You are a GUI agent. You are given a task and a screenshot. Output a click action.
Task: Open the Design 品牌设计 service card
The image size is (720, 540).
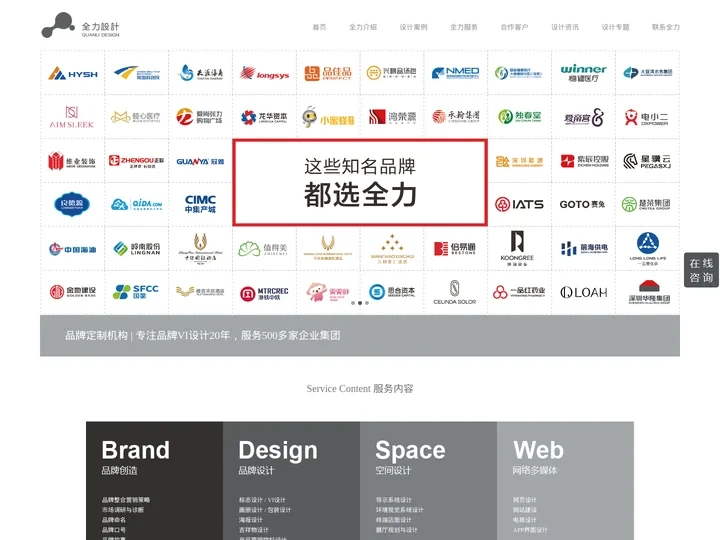[291, 481]
